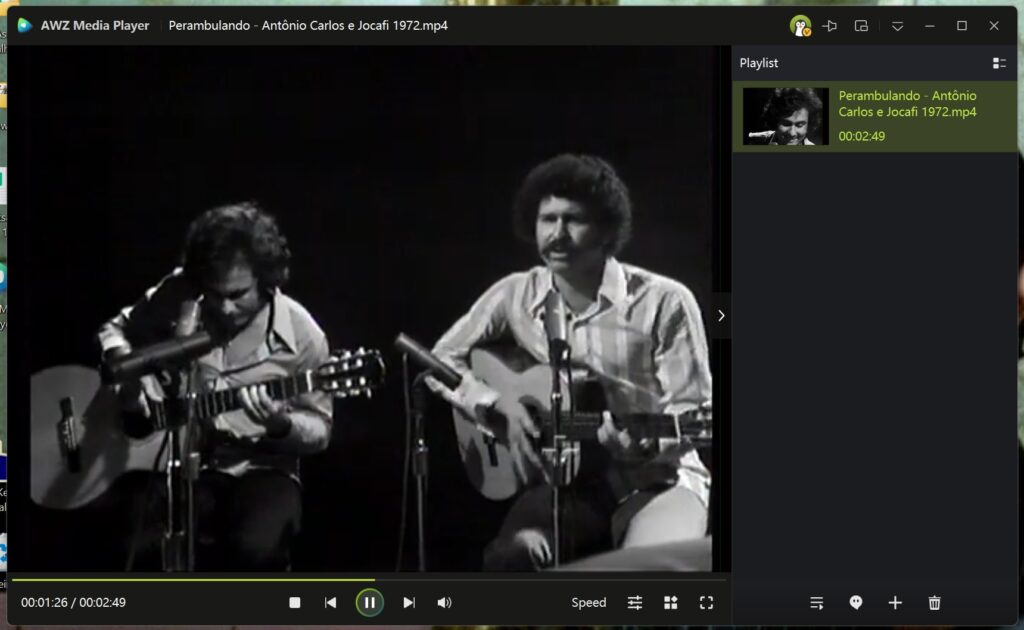Minimize the media player window
This screenshot has height=630, width=1024.
(929, 26)
